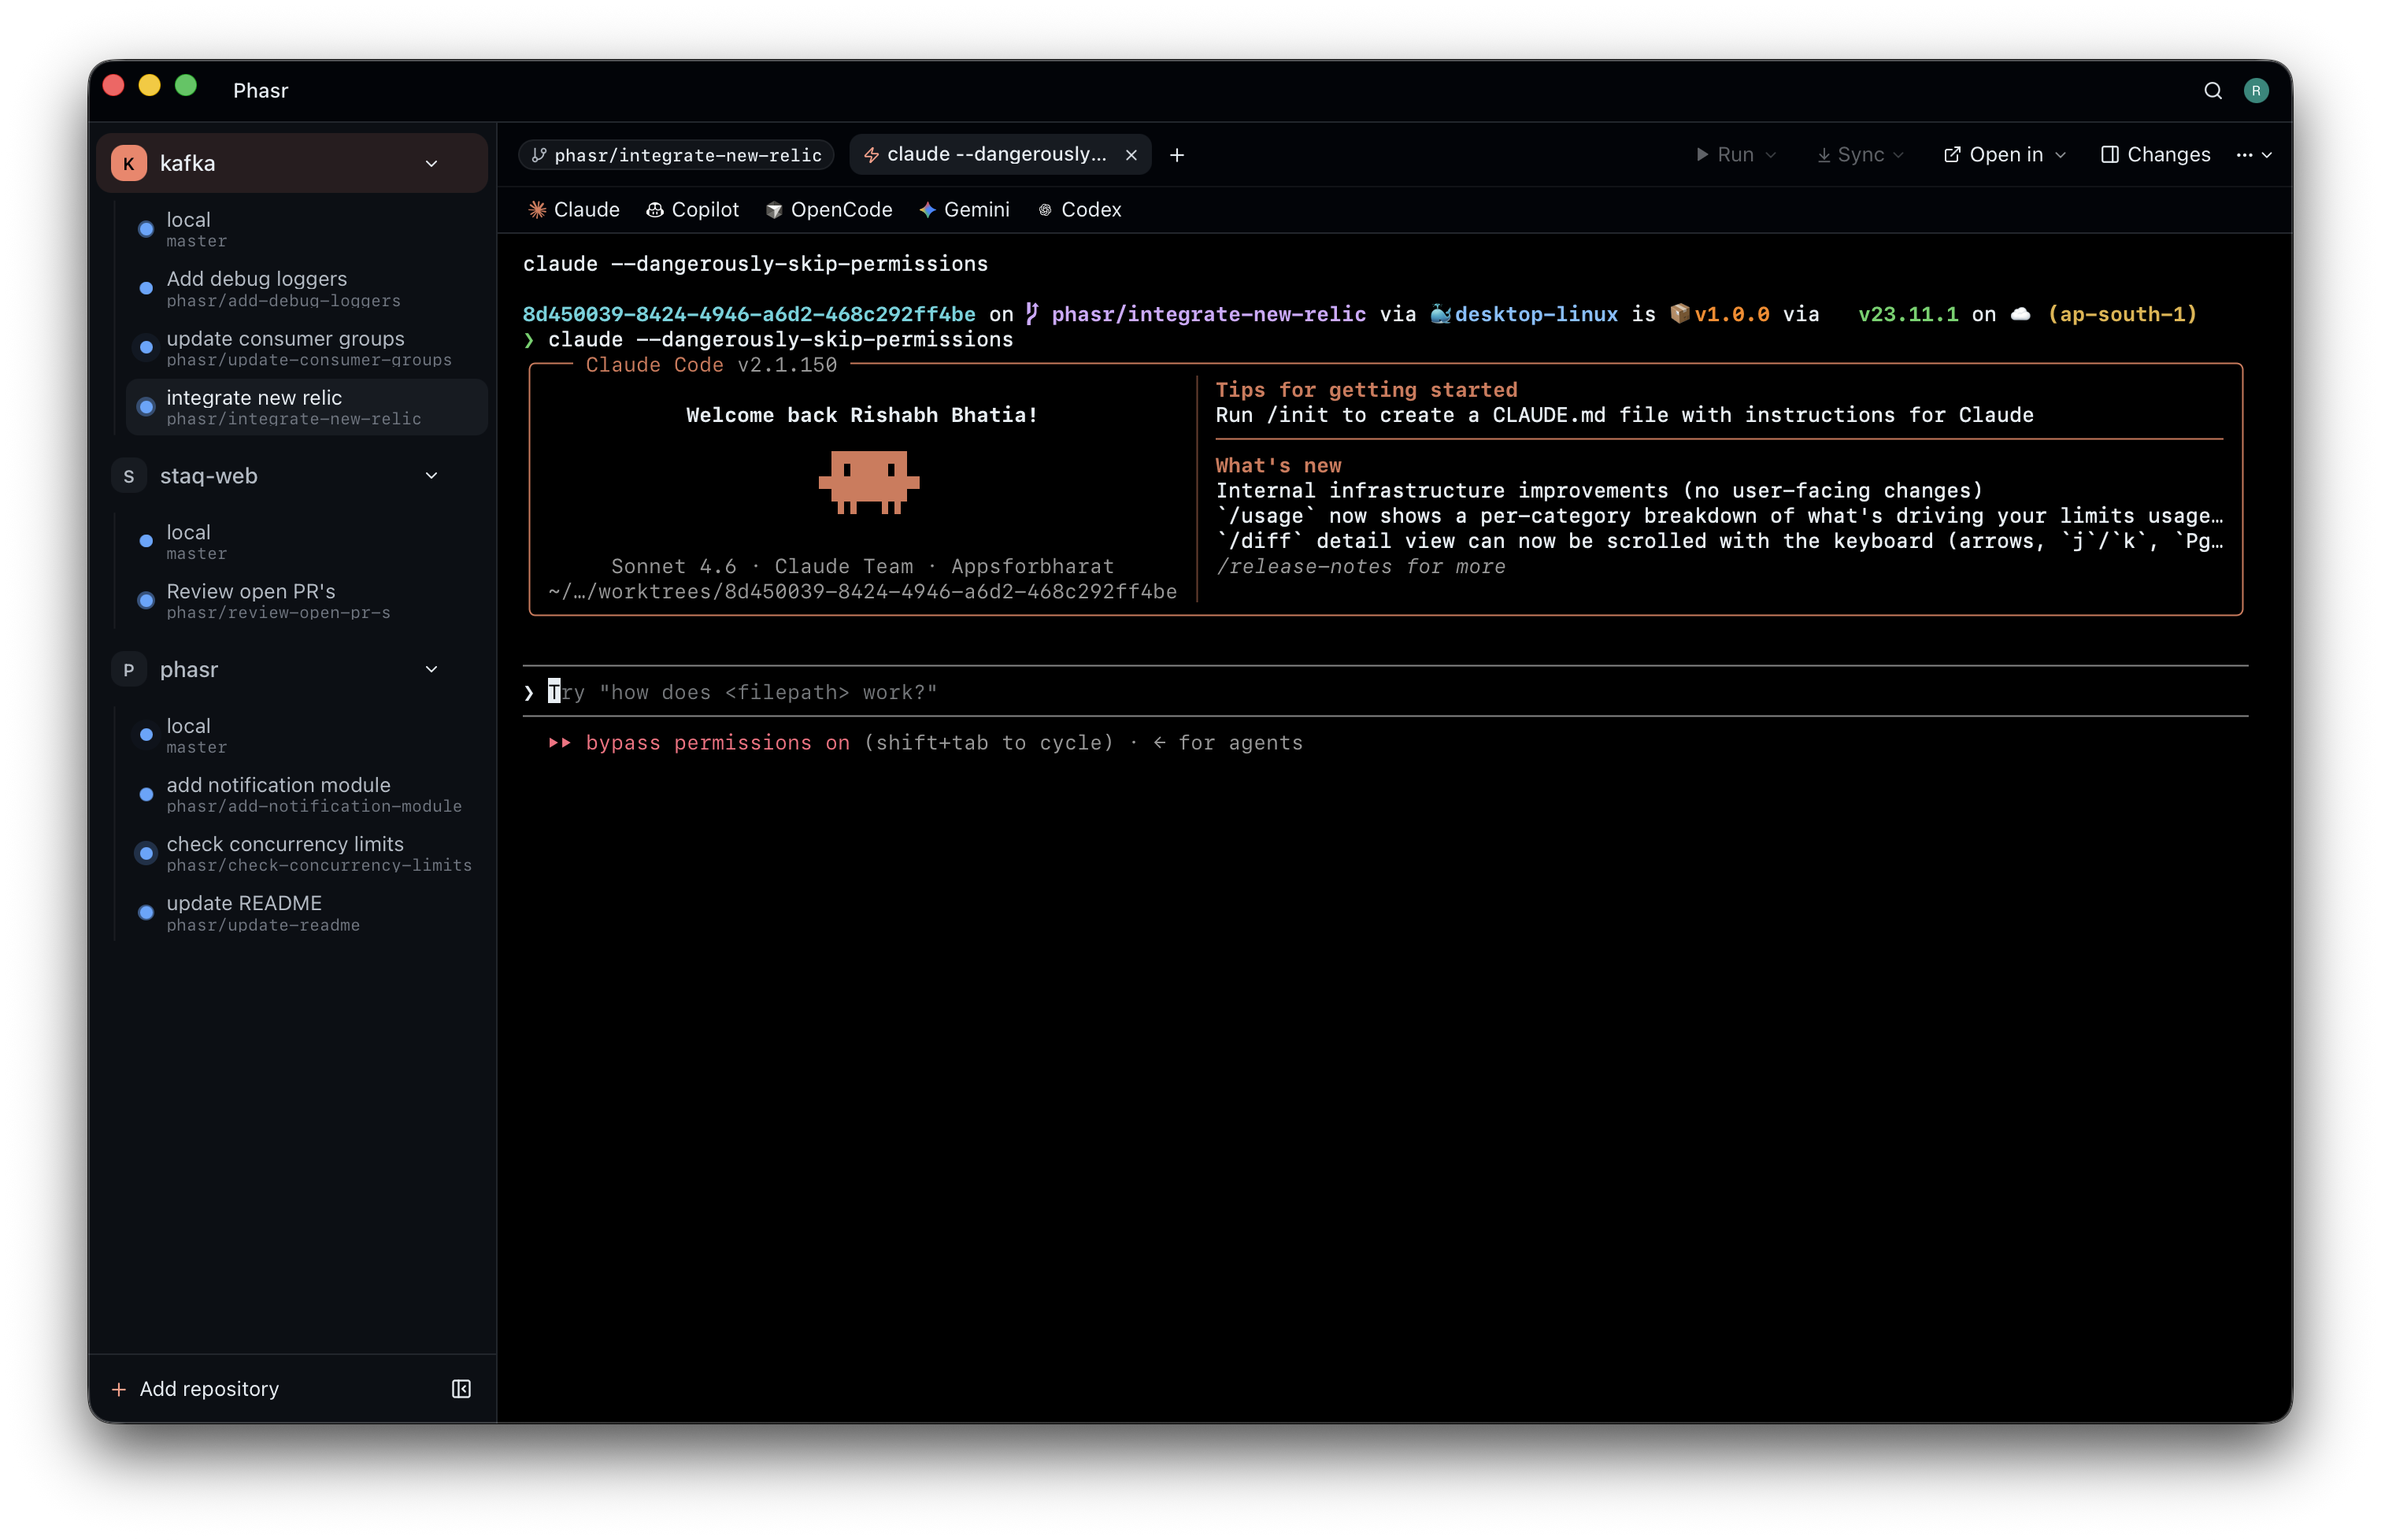Screen dimensions: 2381x1540
Task: Collapse the phasr repository chevron
Action: coord(432,670)
